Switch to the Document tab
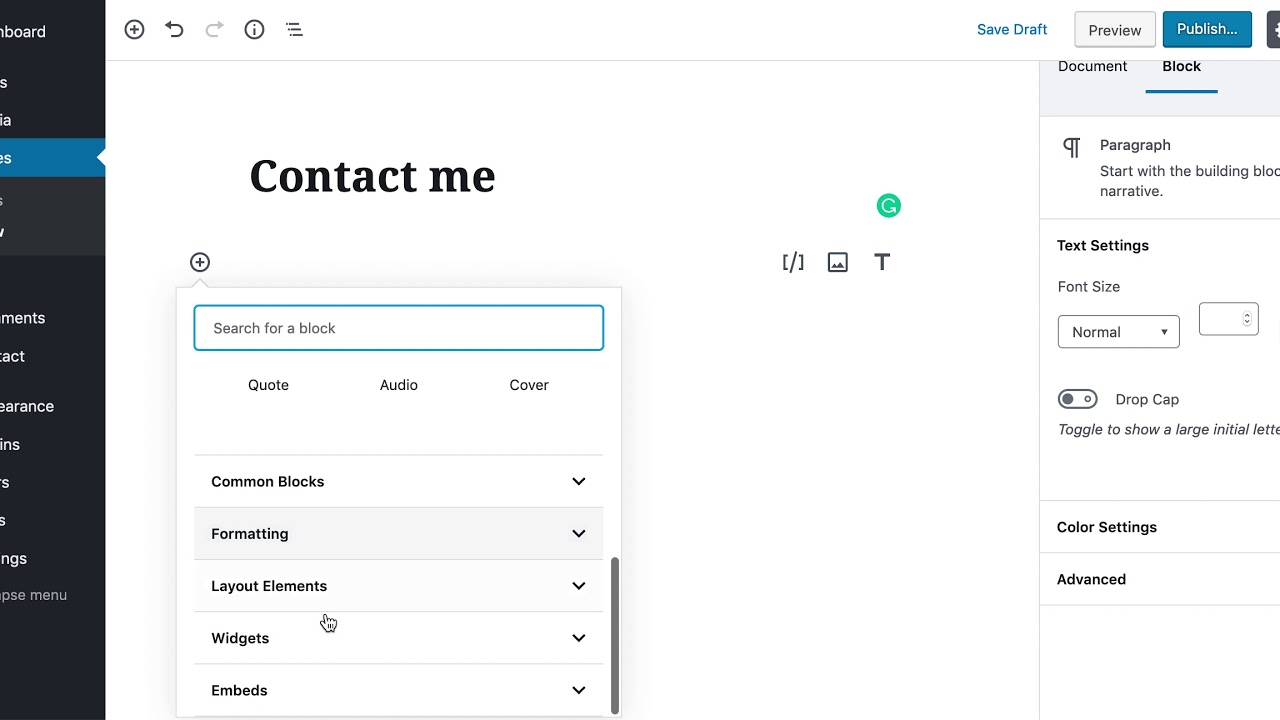Image resolution: width=1280 pixels, height=720 pixels. pos(1092,67)
